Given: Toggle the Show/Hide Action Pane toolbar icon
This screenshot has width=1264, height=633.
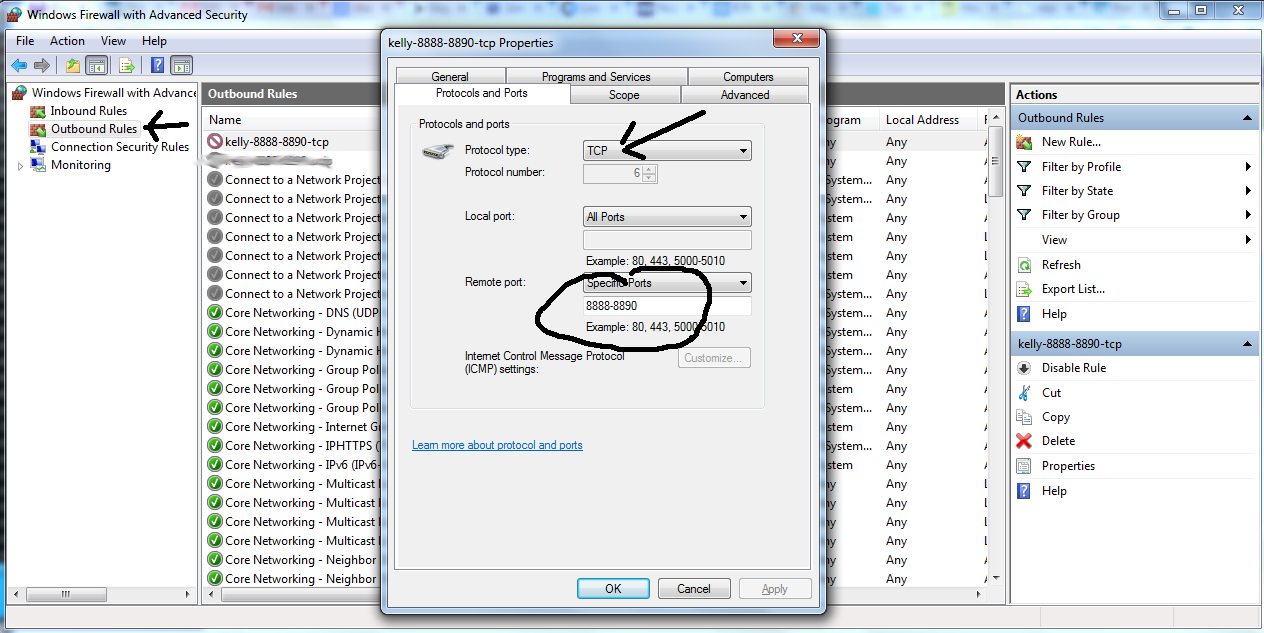Looking at the screenshot, I should (181, 66).
